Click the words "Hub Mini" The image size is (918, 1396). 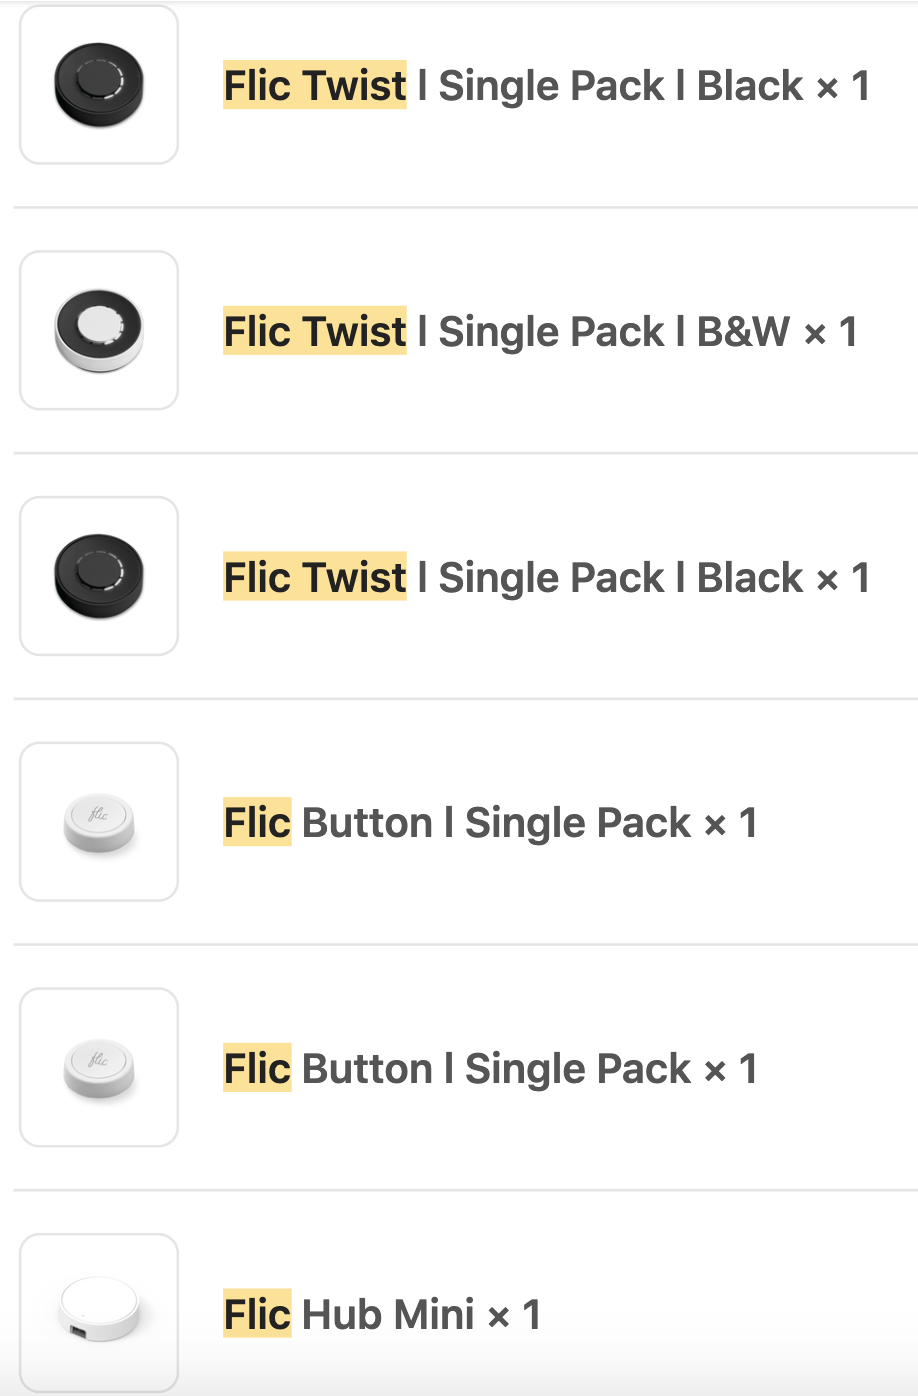388,1314
